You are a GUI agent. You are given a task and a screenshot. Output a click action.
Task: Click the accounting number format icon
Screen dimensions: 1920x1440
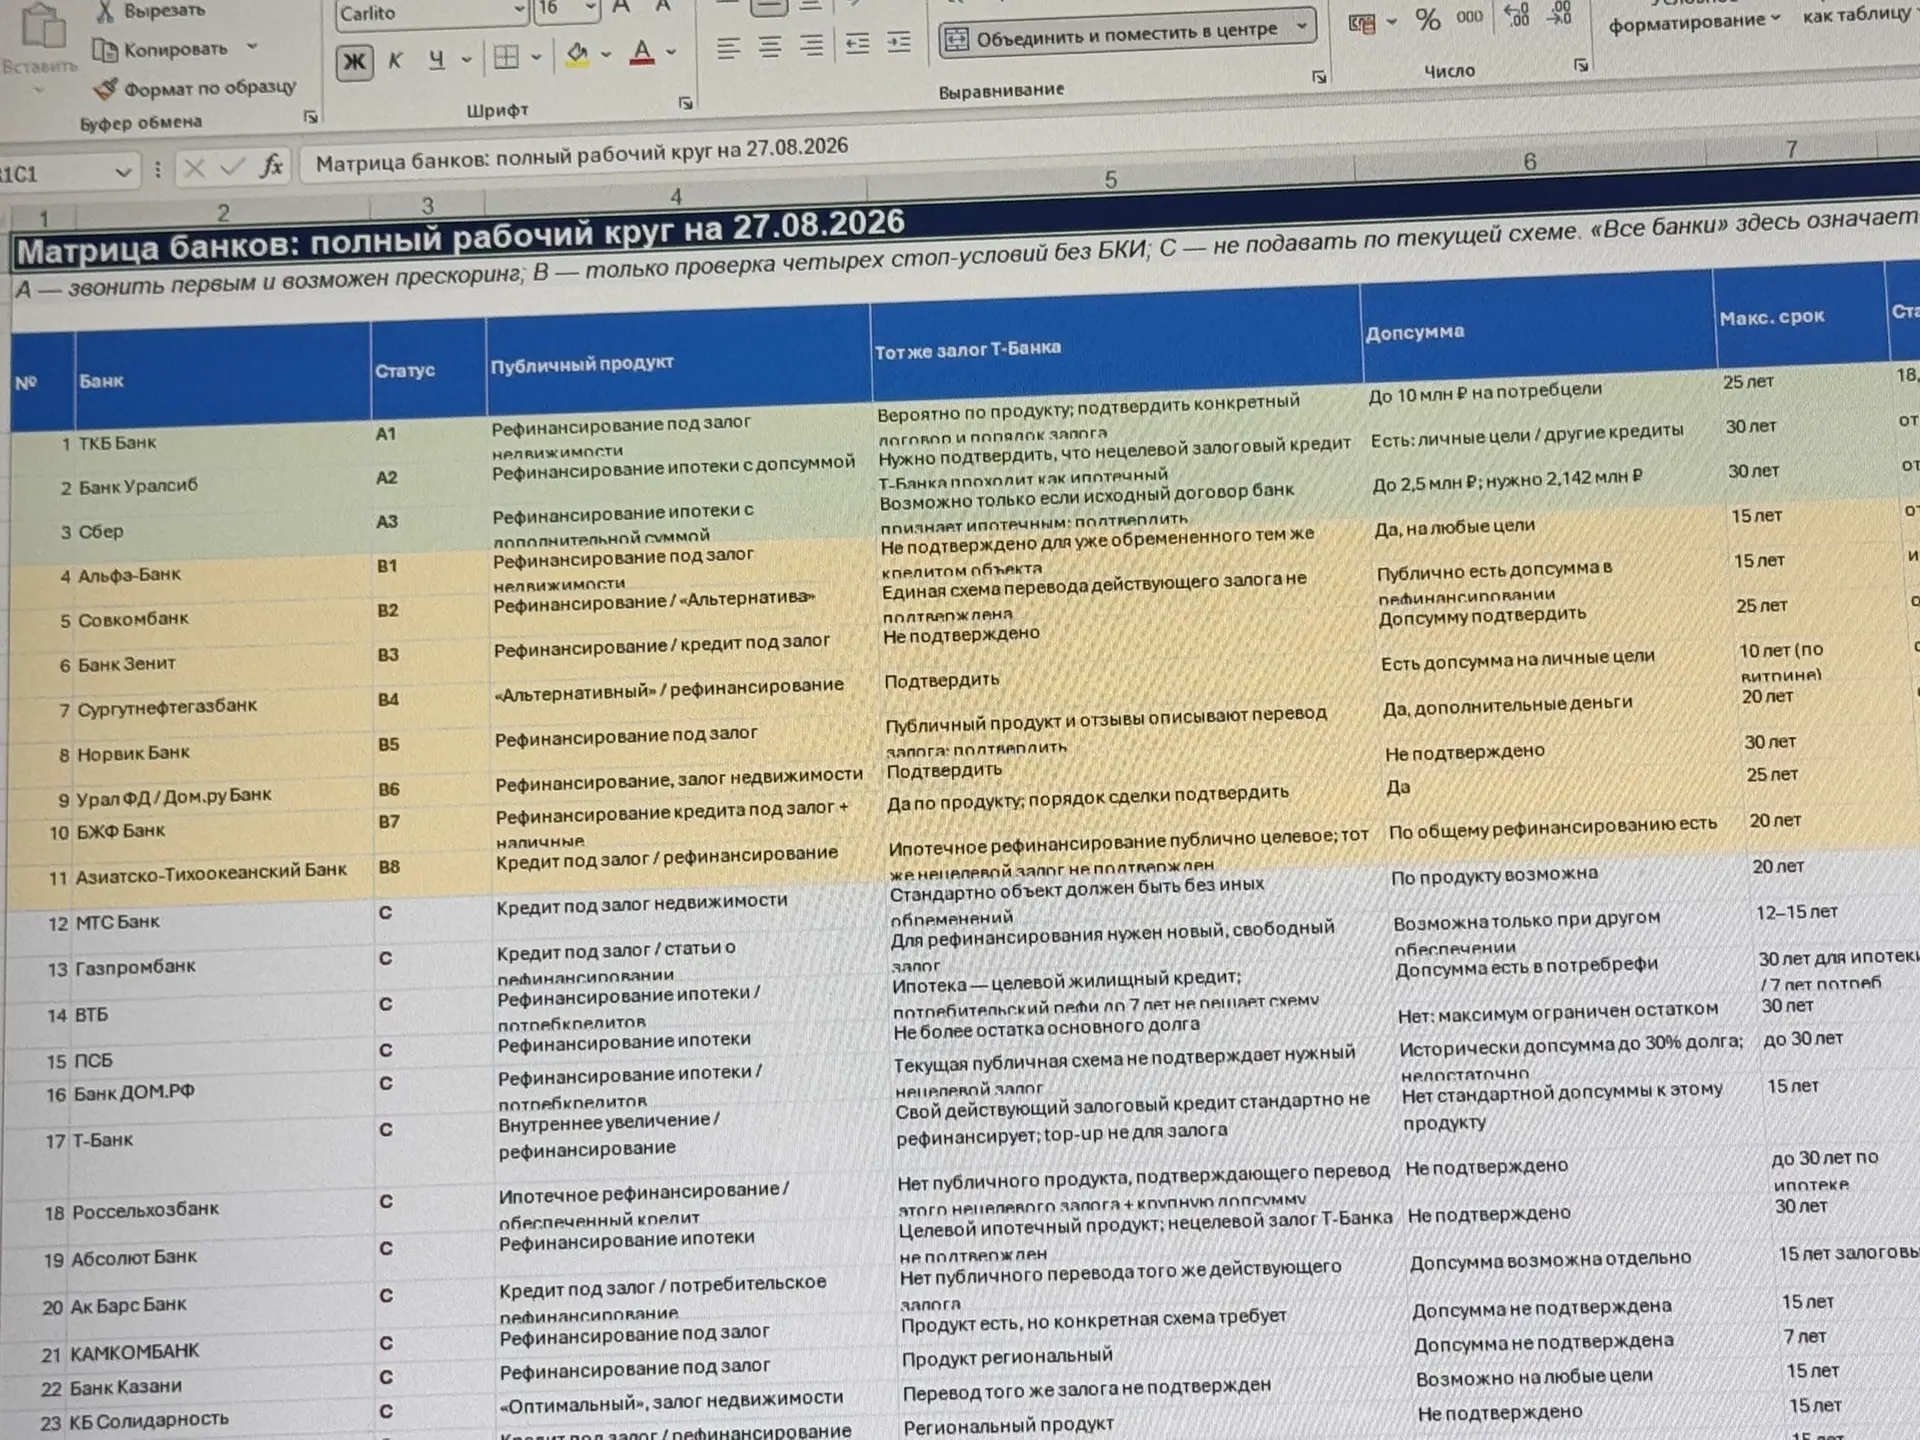(1362, 23)
